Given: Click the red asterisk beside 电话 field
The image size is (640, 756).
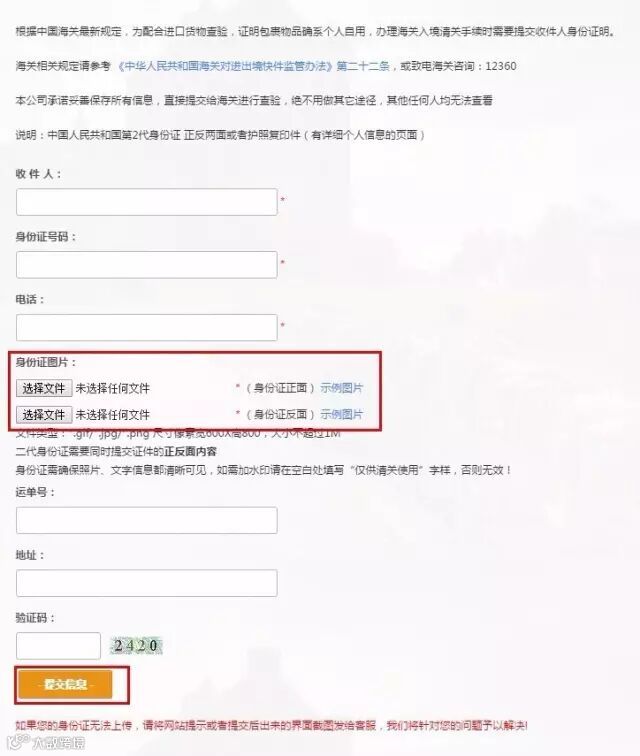Looking at the screenshot, I should (283, 325).
